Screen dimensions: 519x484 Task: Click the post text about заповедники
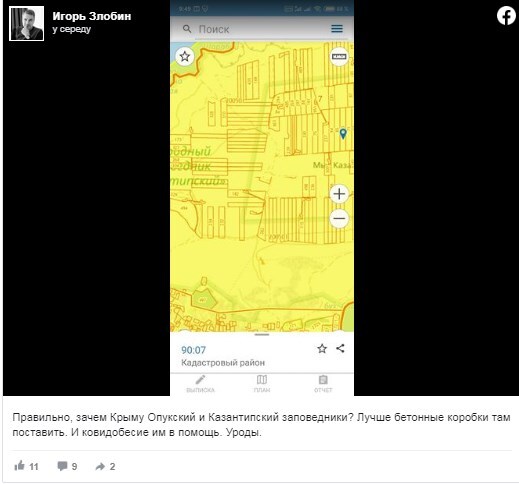click(x=261, y=425)
